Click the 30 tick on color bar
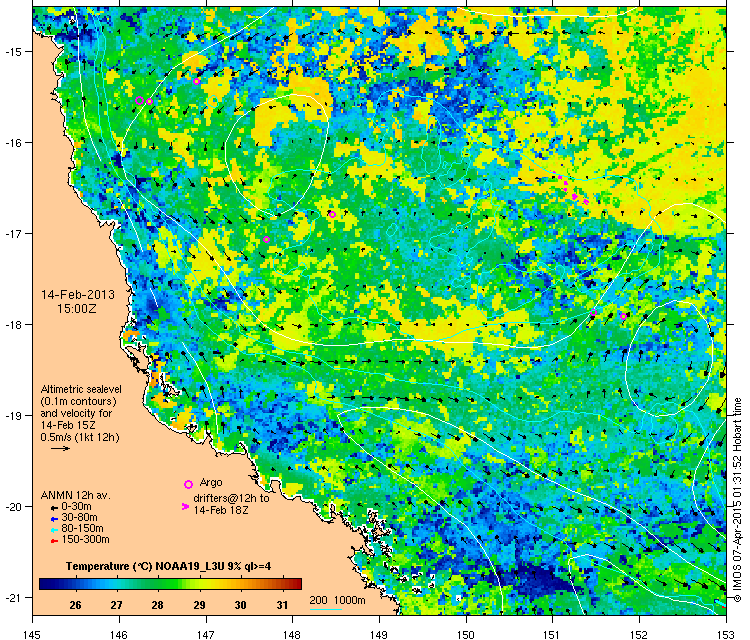 [241, 605]
